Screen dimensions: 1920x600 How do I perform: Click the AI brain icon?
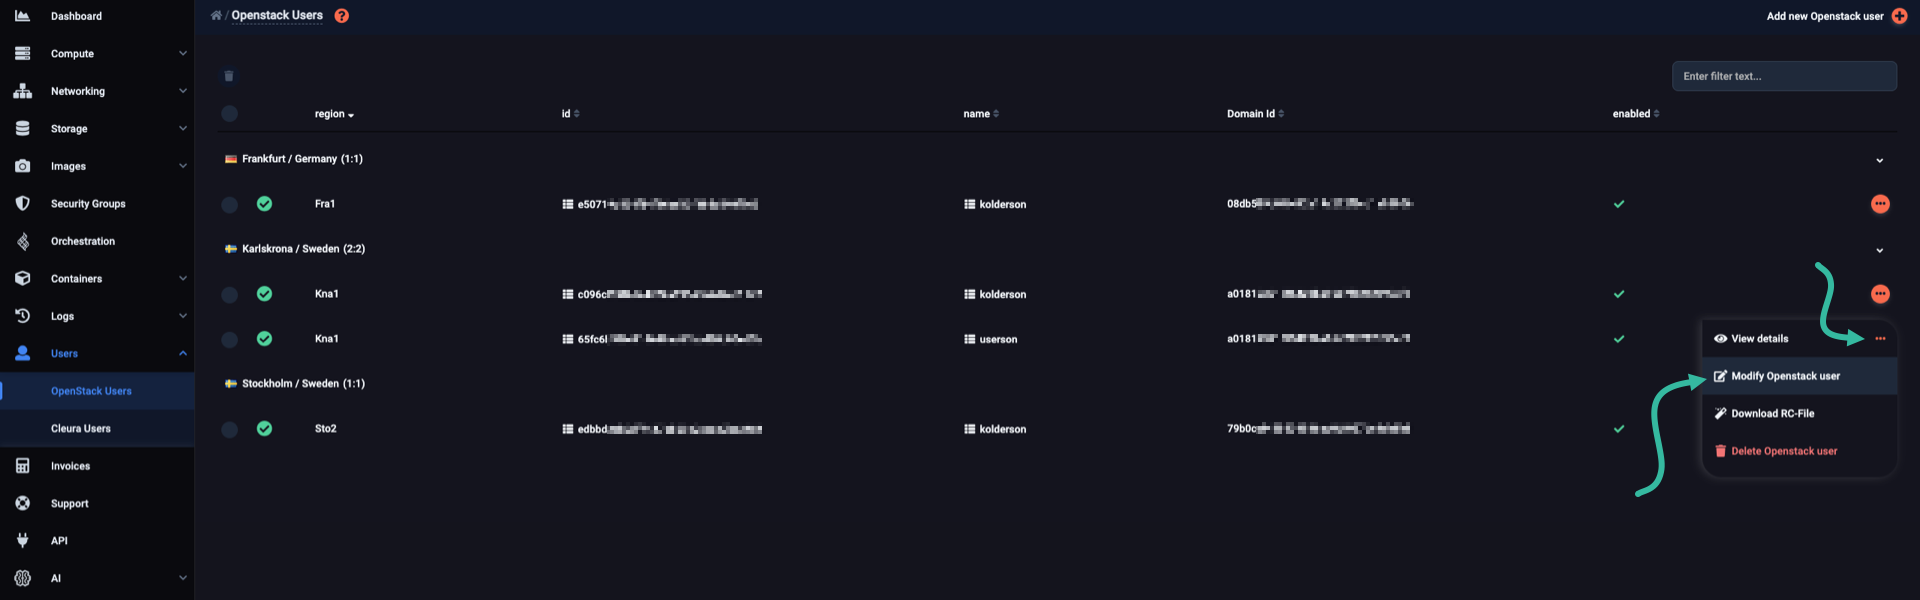coord(22,578)
